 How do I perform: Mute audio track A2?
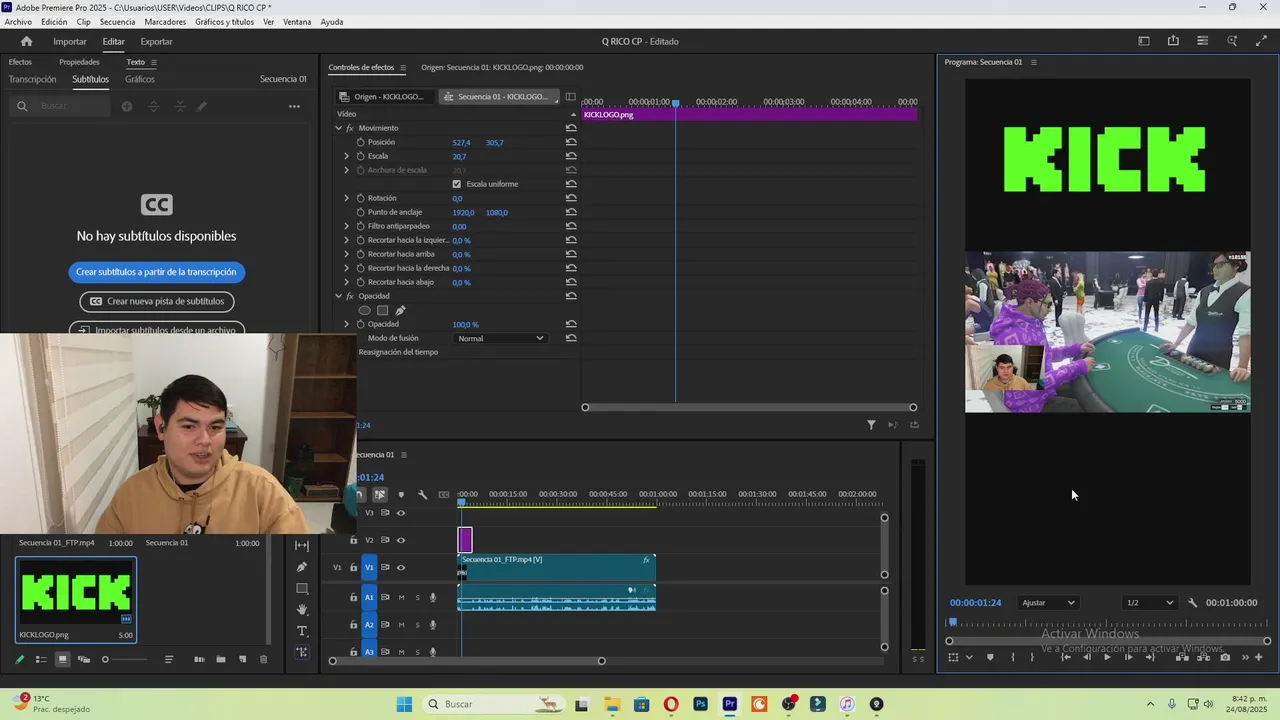[401, 625]
